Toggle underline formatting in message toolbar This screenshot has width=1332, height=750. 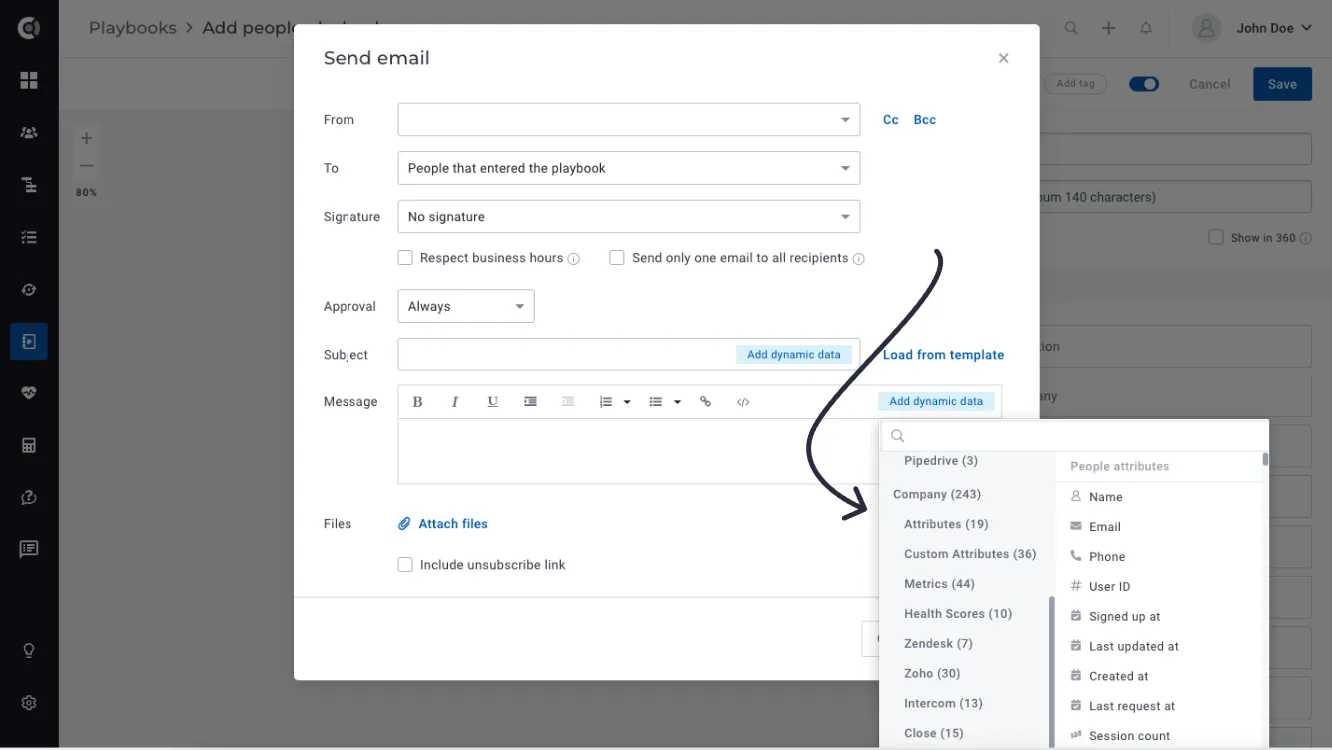493,402
